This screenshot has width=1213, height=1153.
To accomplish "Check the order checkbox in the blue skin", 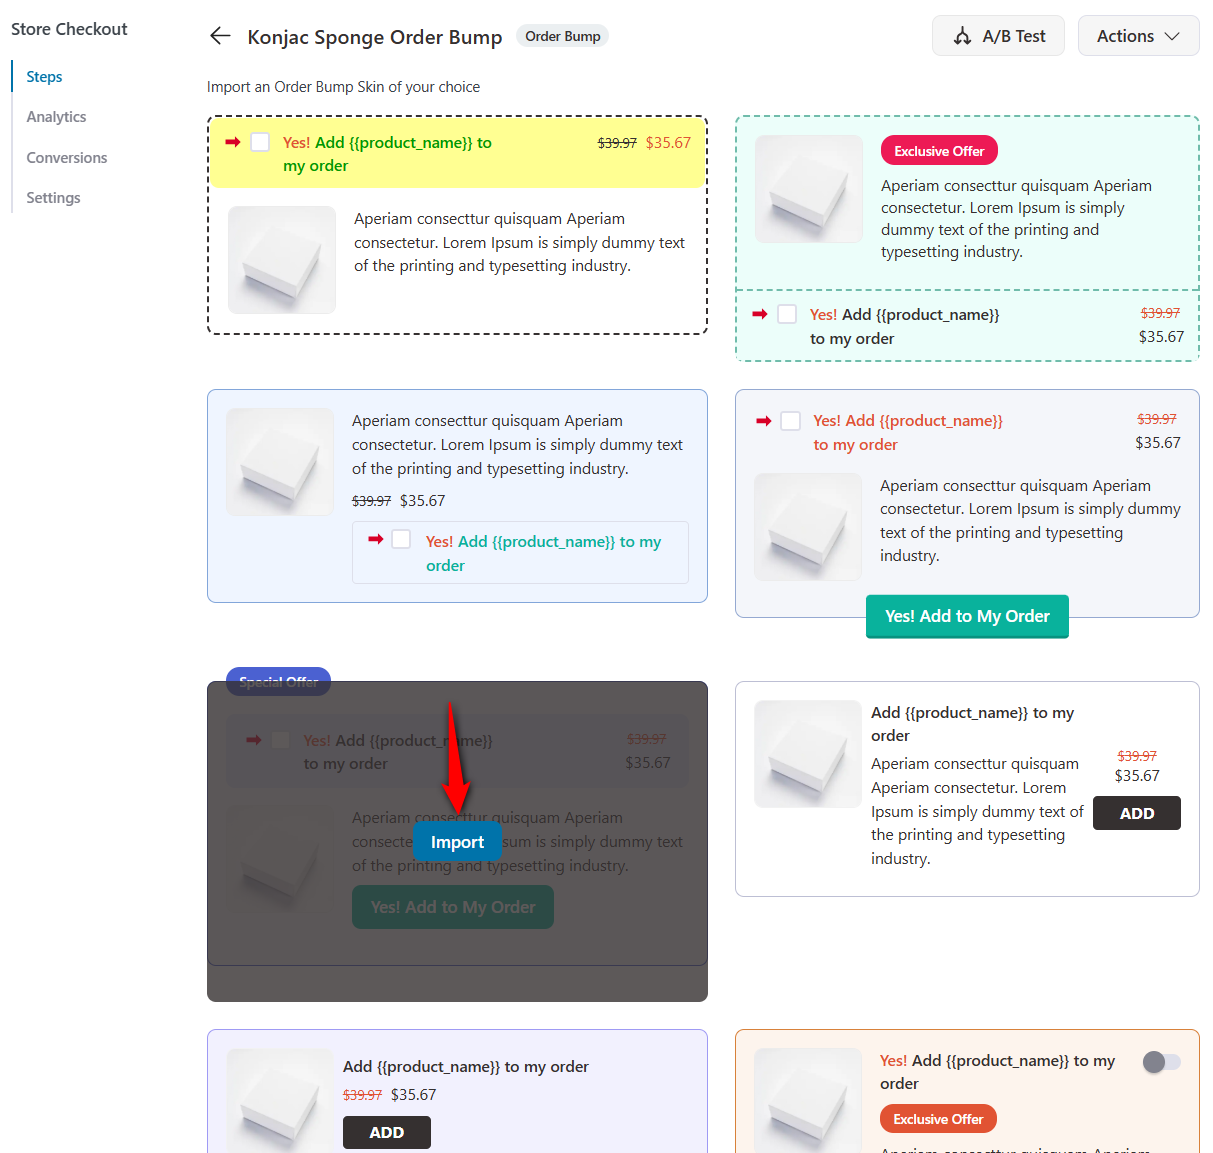I will click(401, 539).
